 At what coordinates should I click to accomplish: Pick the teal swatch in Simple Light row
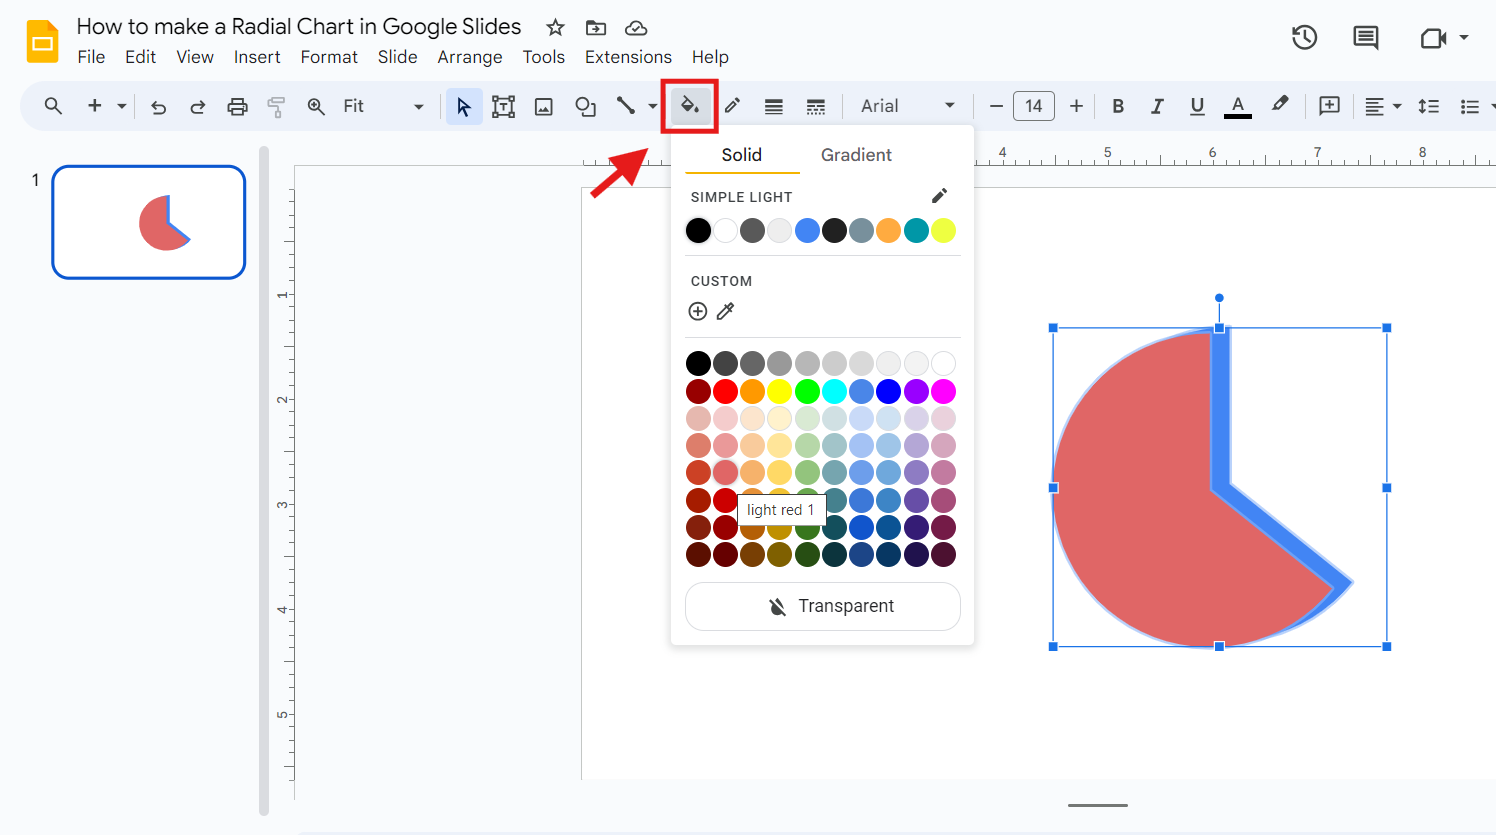pyautogui.click(x=916, y=231)
